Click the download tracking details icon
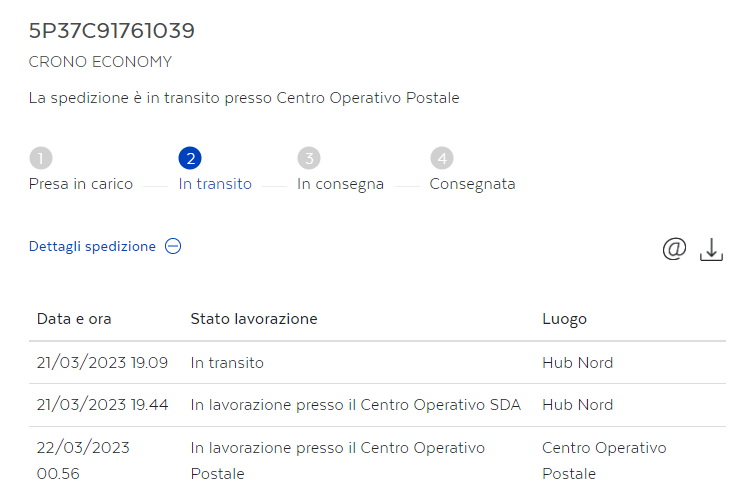This screenshot has width=746, height=494. (711, 249)
